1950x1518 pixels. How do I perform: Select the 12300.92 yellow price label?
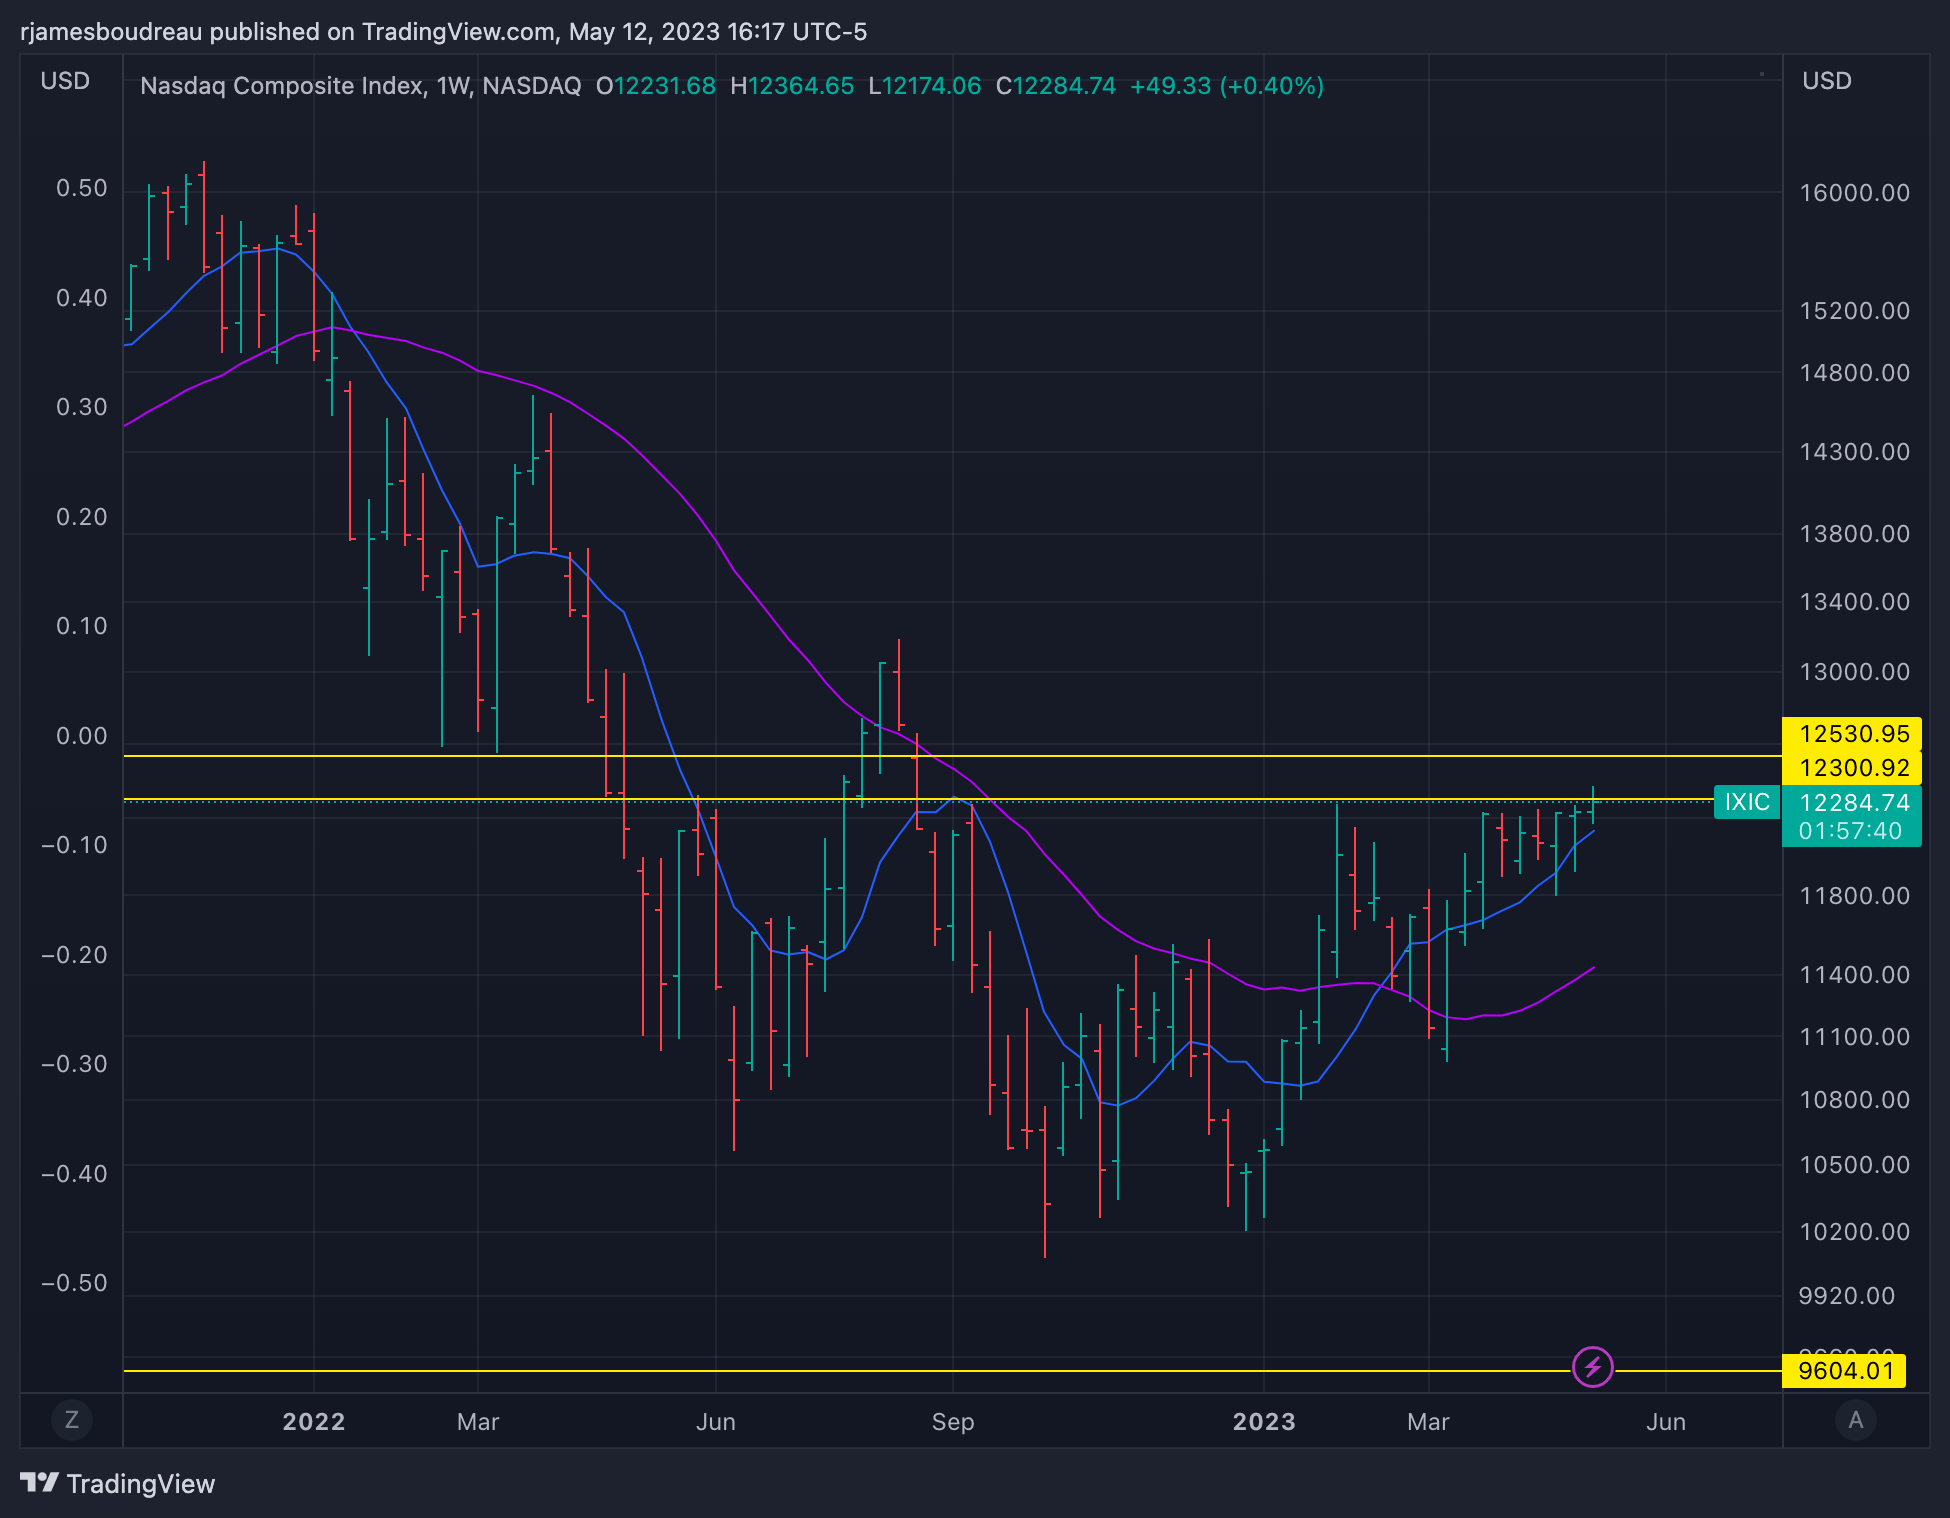(x=1853, y=768)
